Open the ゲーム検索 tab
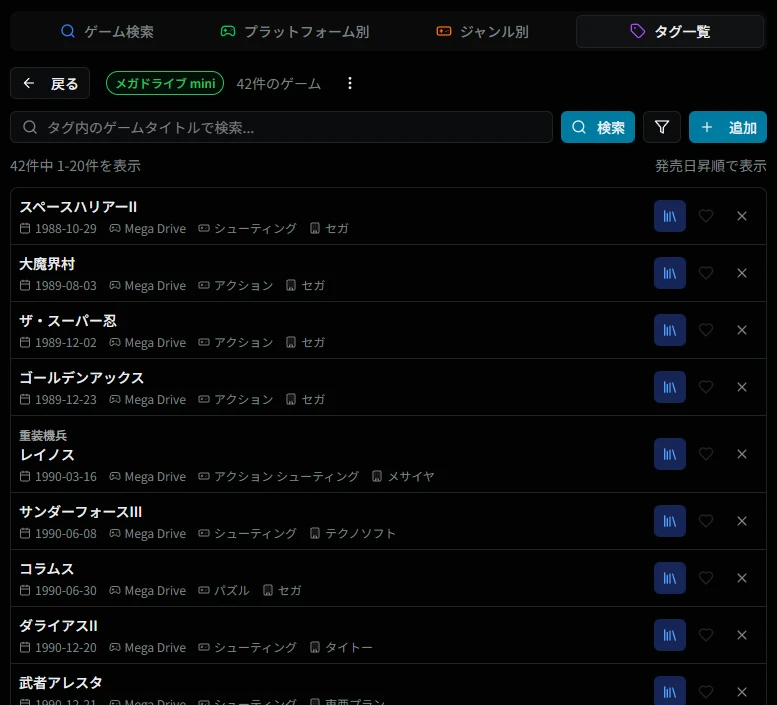Image resolution: width=777 pixels, height=705 pixels. (x=107, y=32)
